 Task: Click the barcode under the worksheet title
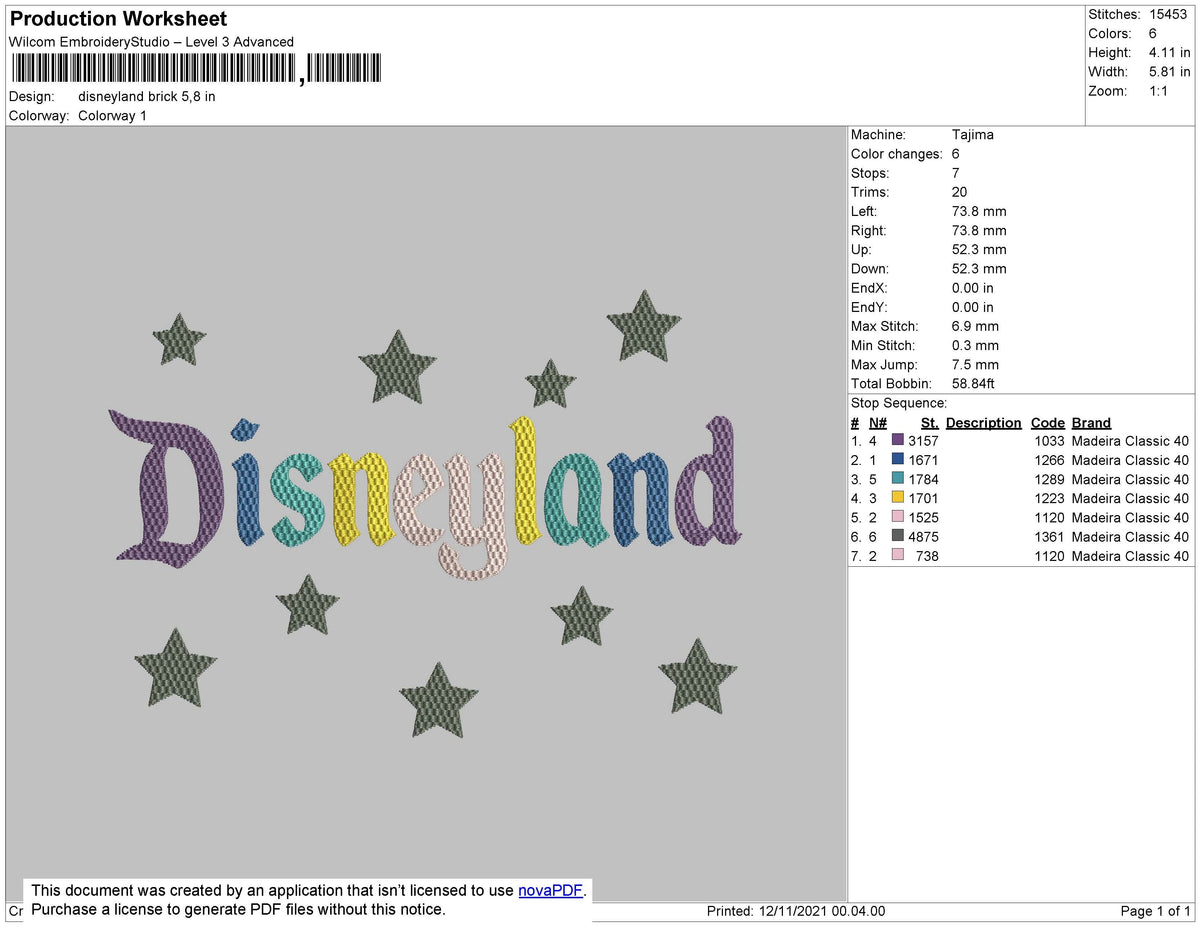(196, 68)
